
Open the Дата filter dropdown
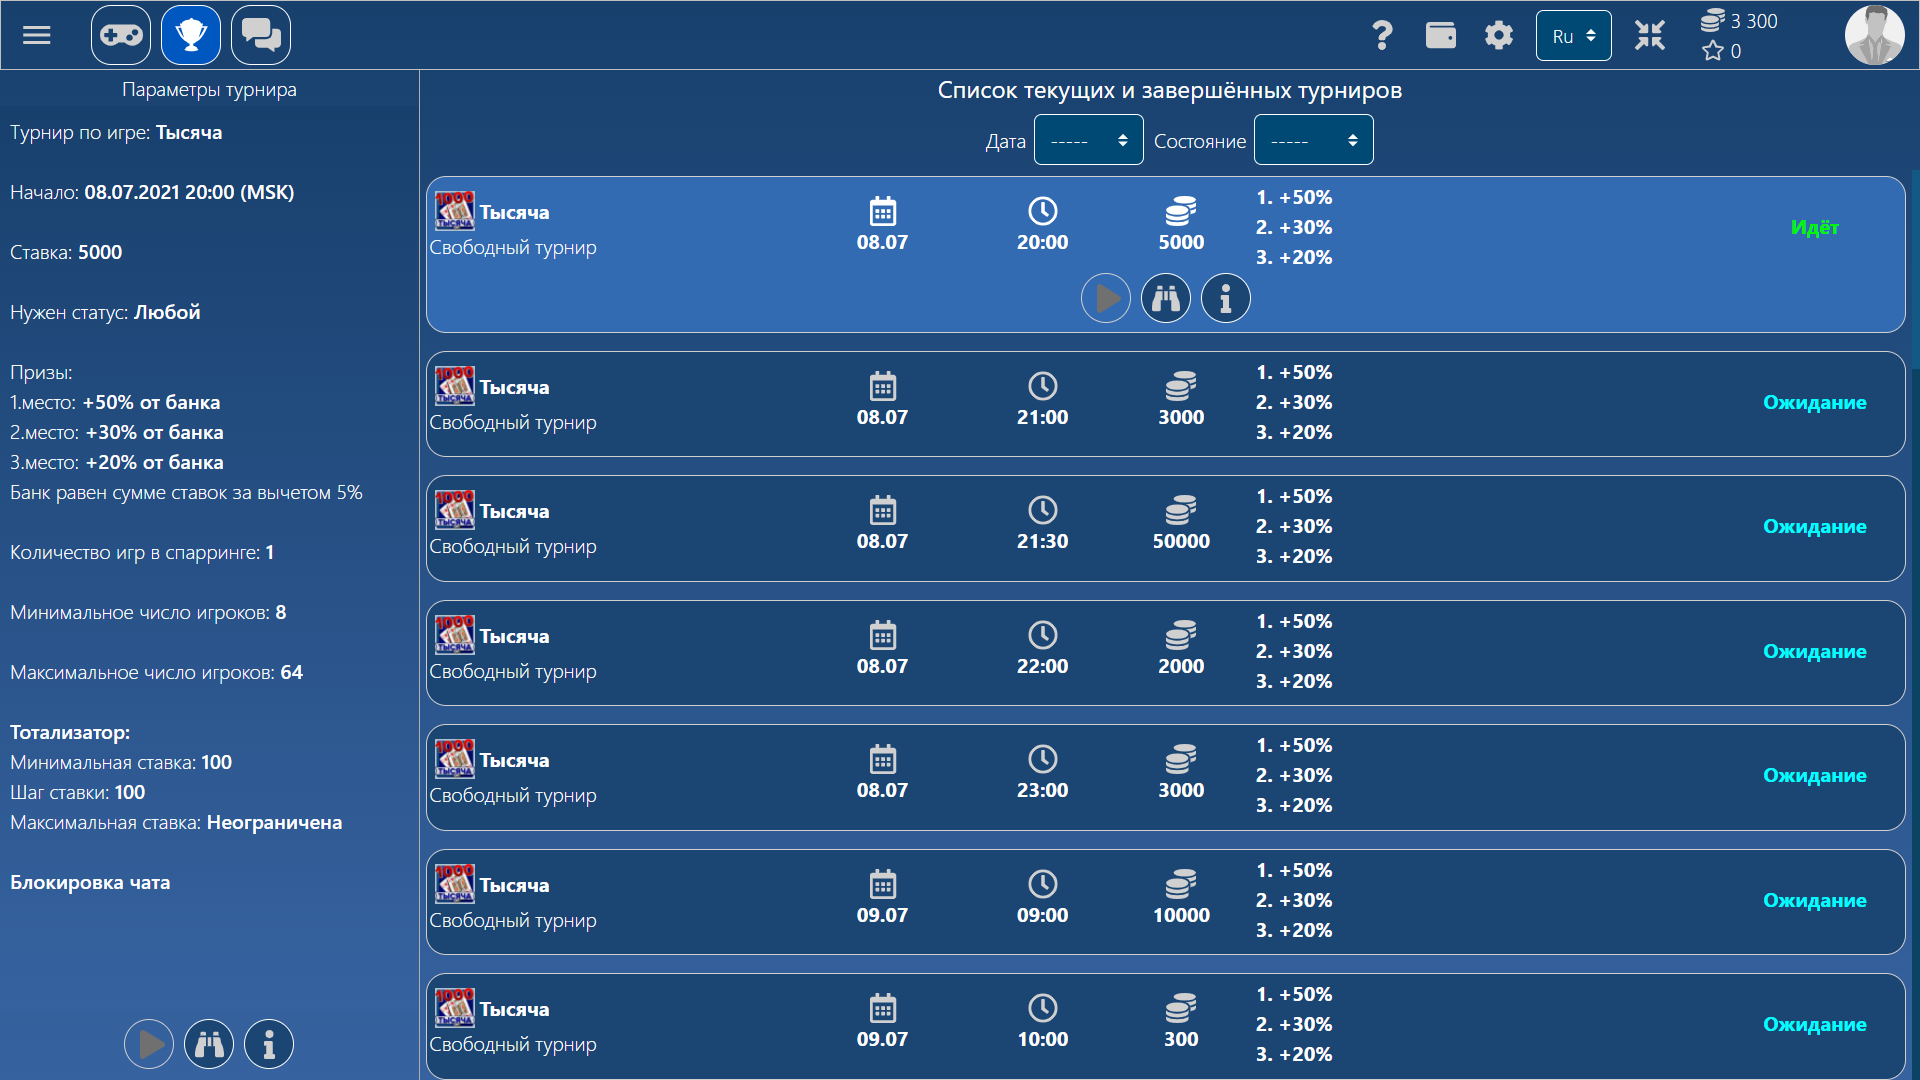(x=1088, y=139)
